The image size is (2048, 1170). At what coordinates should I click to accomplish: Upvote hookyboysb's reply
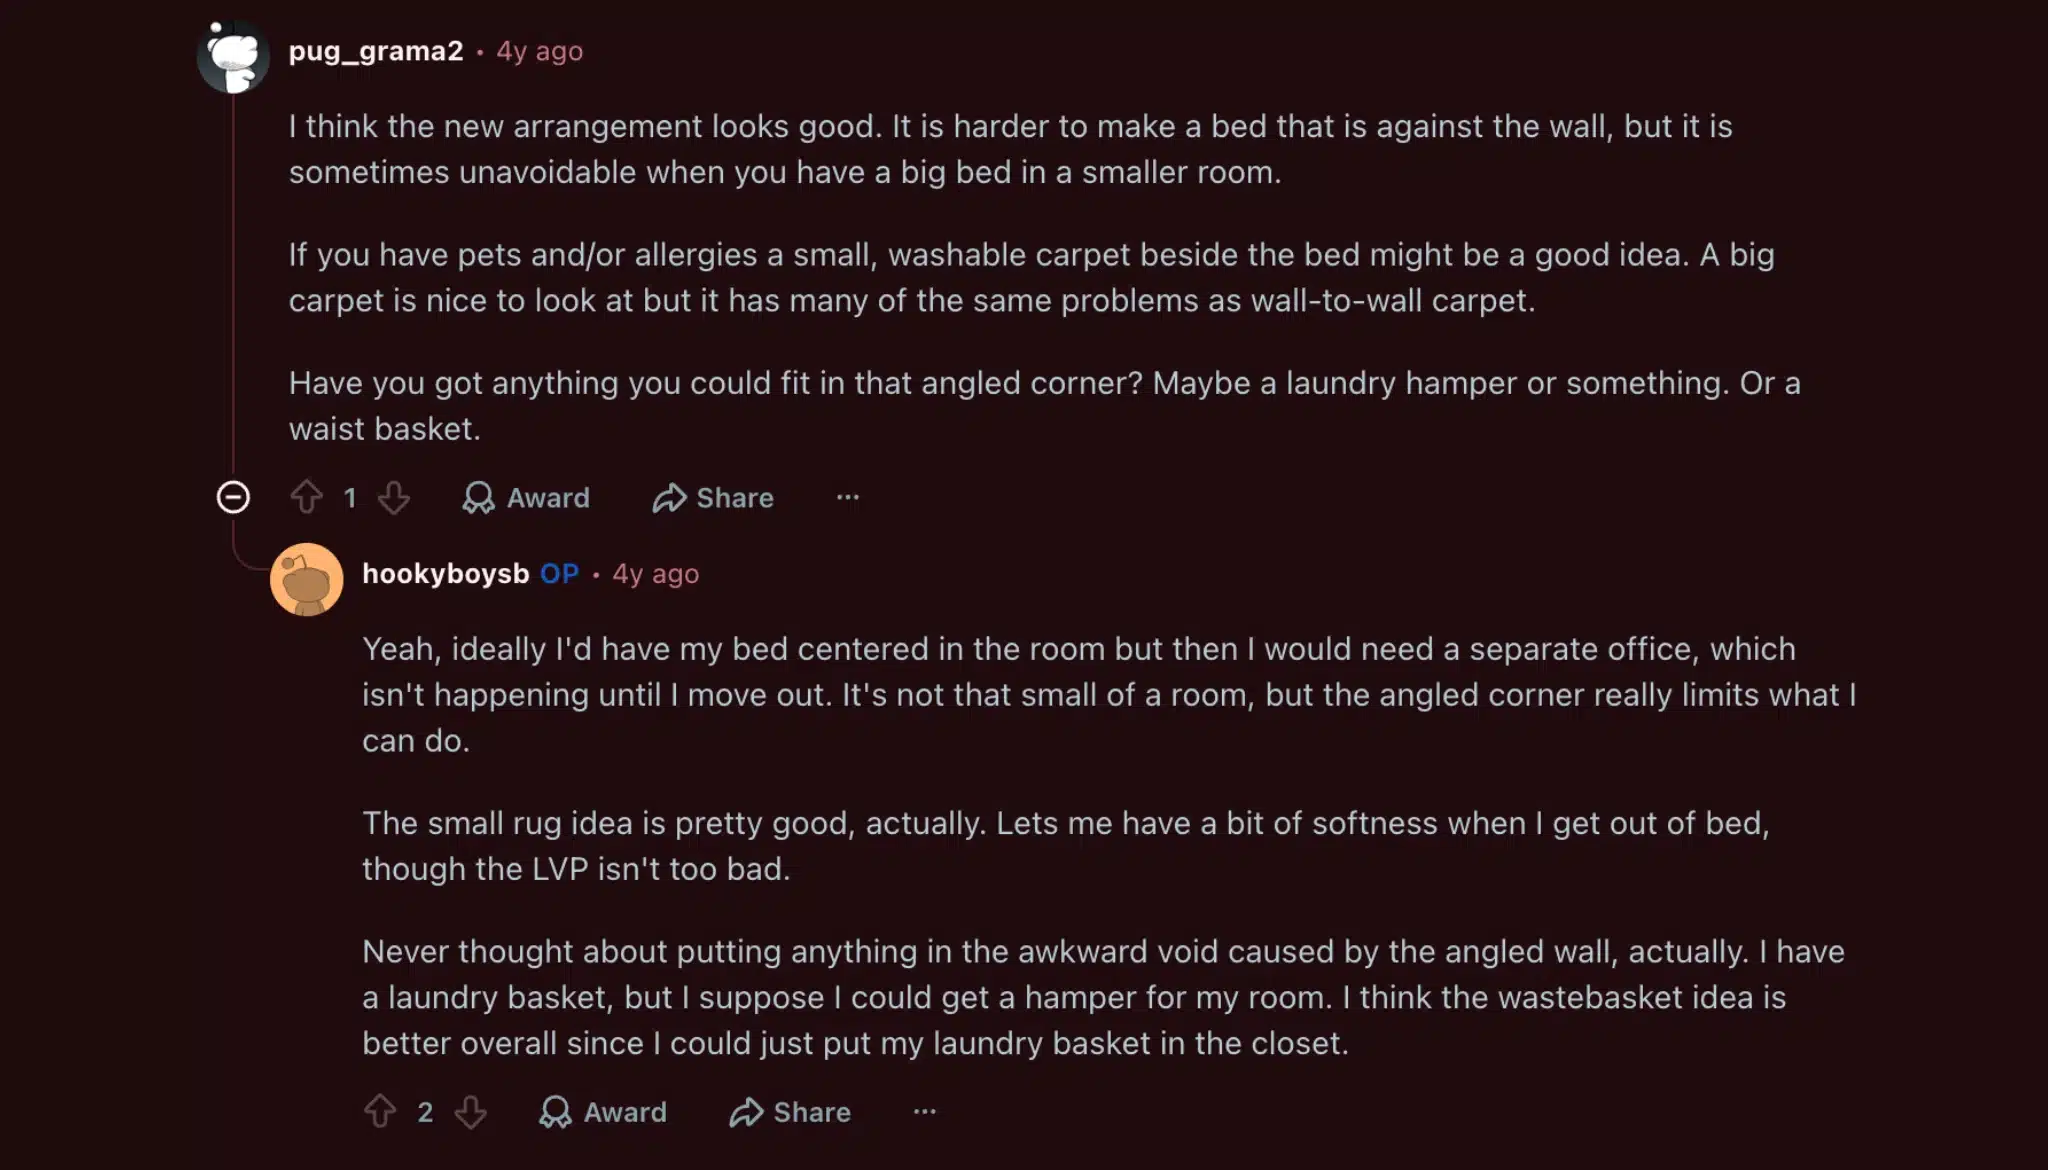pyautogui.click(x=380, y=1111)
